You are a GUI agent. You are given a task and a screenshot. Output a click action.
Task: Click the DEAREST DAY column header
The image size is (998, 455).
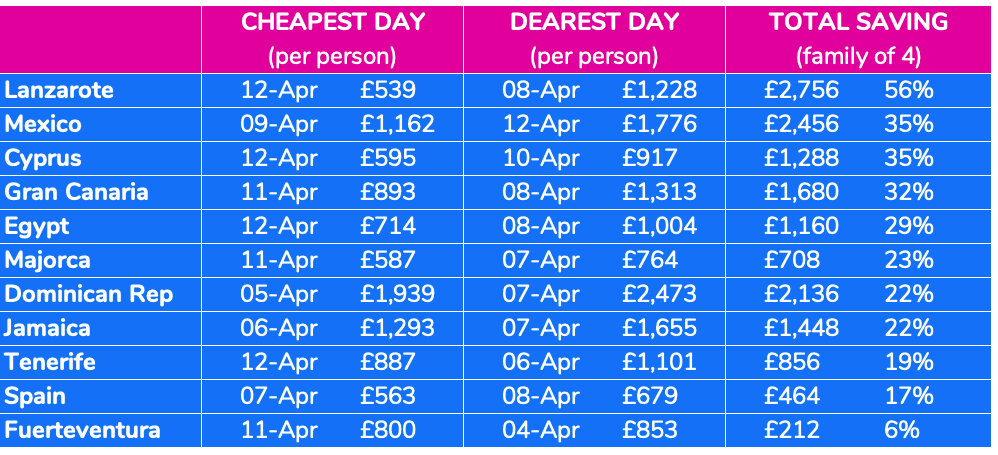[594, 22]
